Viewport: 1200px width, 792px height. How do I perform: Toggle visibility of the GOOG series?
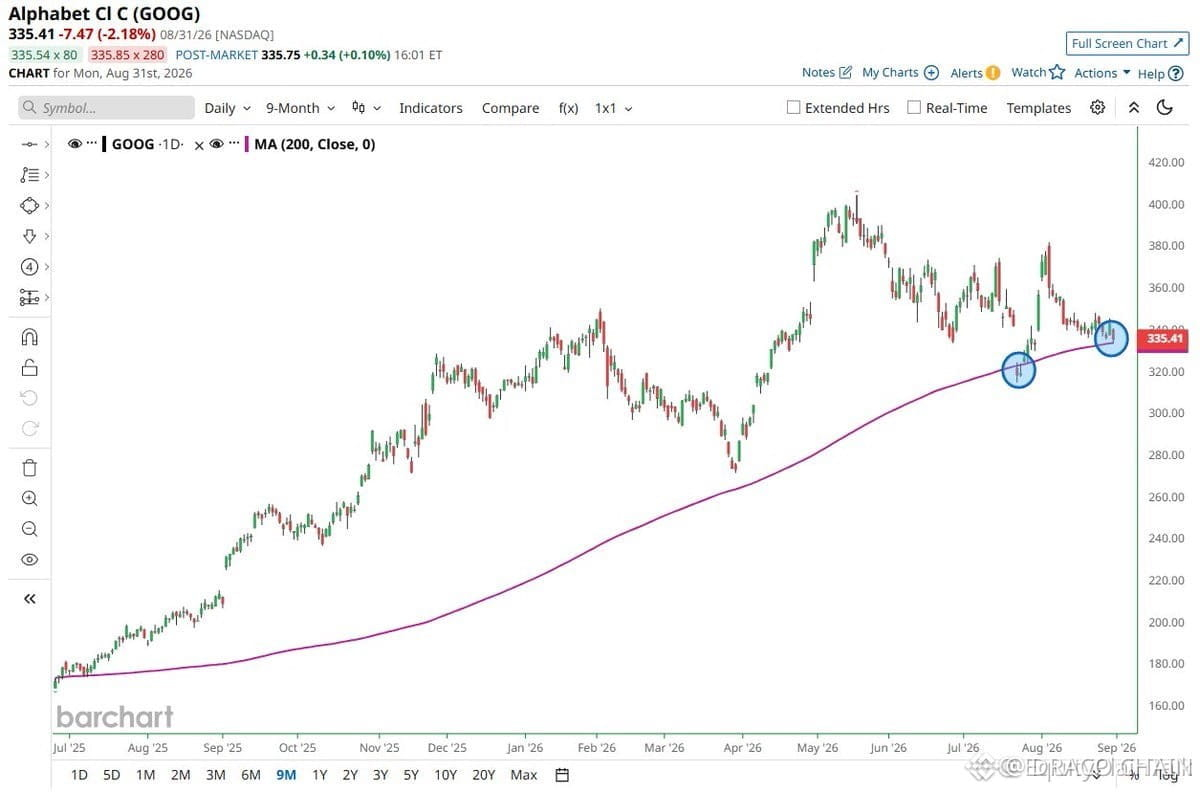pos(75,144)
